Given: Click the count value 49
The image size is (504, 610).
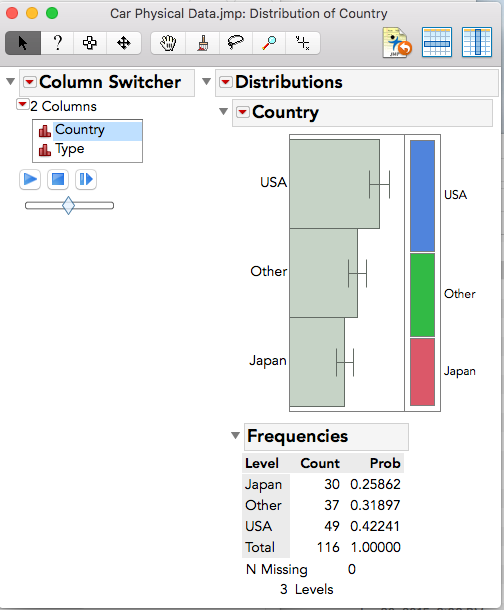Looking at the screenshot, I should click(x=332, y=526).
